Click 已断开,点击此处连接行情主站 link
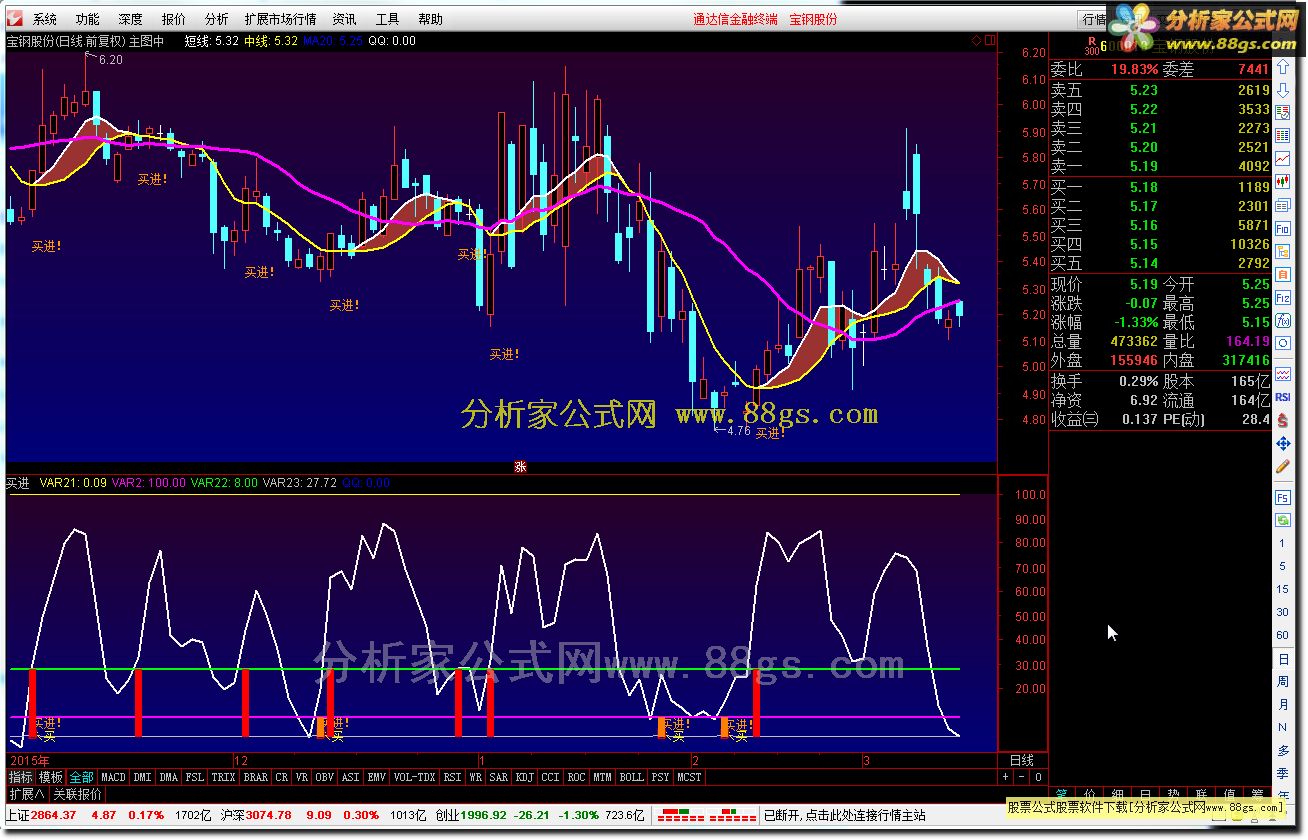This screenshot has height=840, width=1308. 845,815
